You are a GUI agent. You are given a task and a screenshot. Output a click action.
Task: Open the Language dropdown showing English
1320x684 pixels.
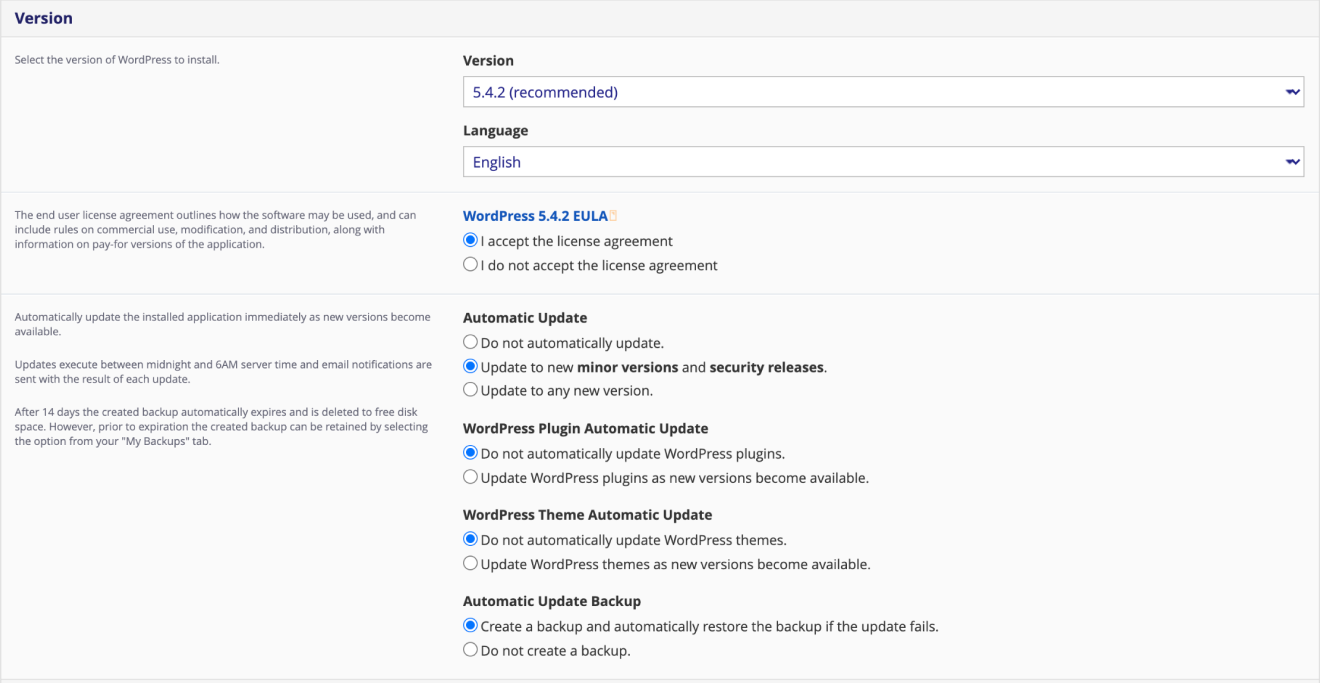[x=883, y=162]
